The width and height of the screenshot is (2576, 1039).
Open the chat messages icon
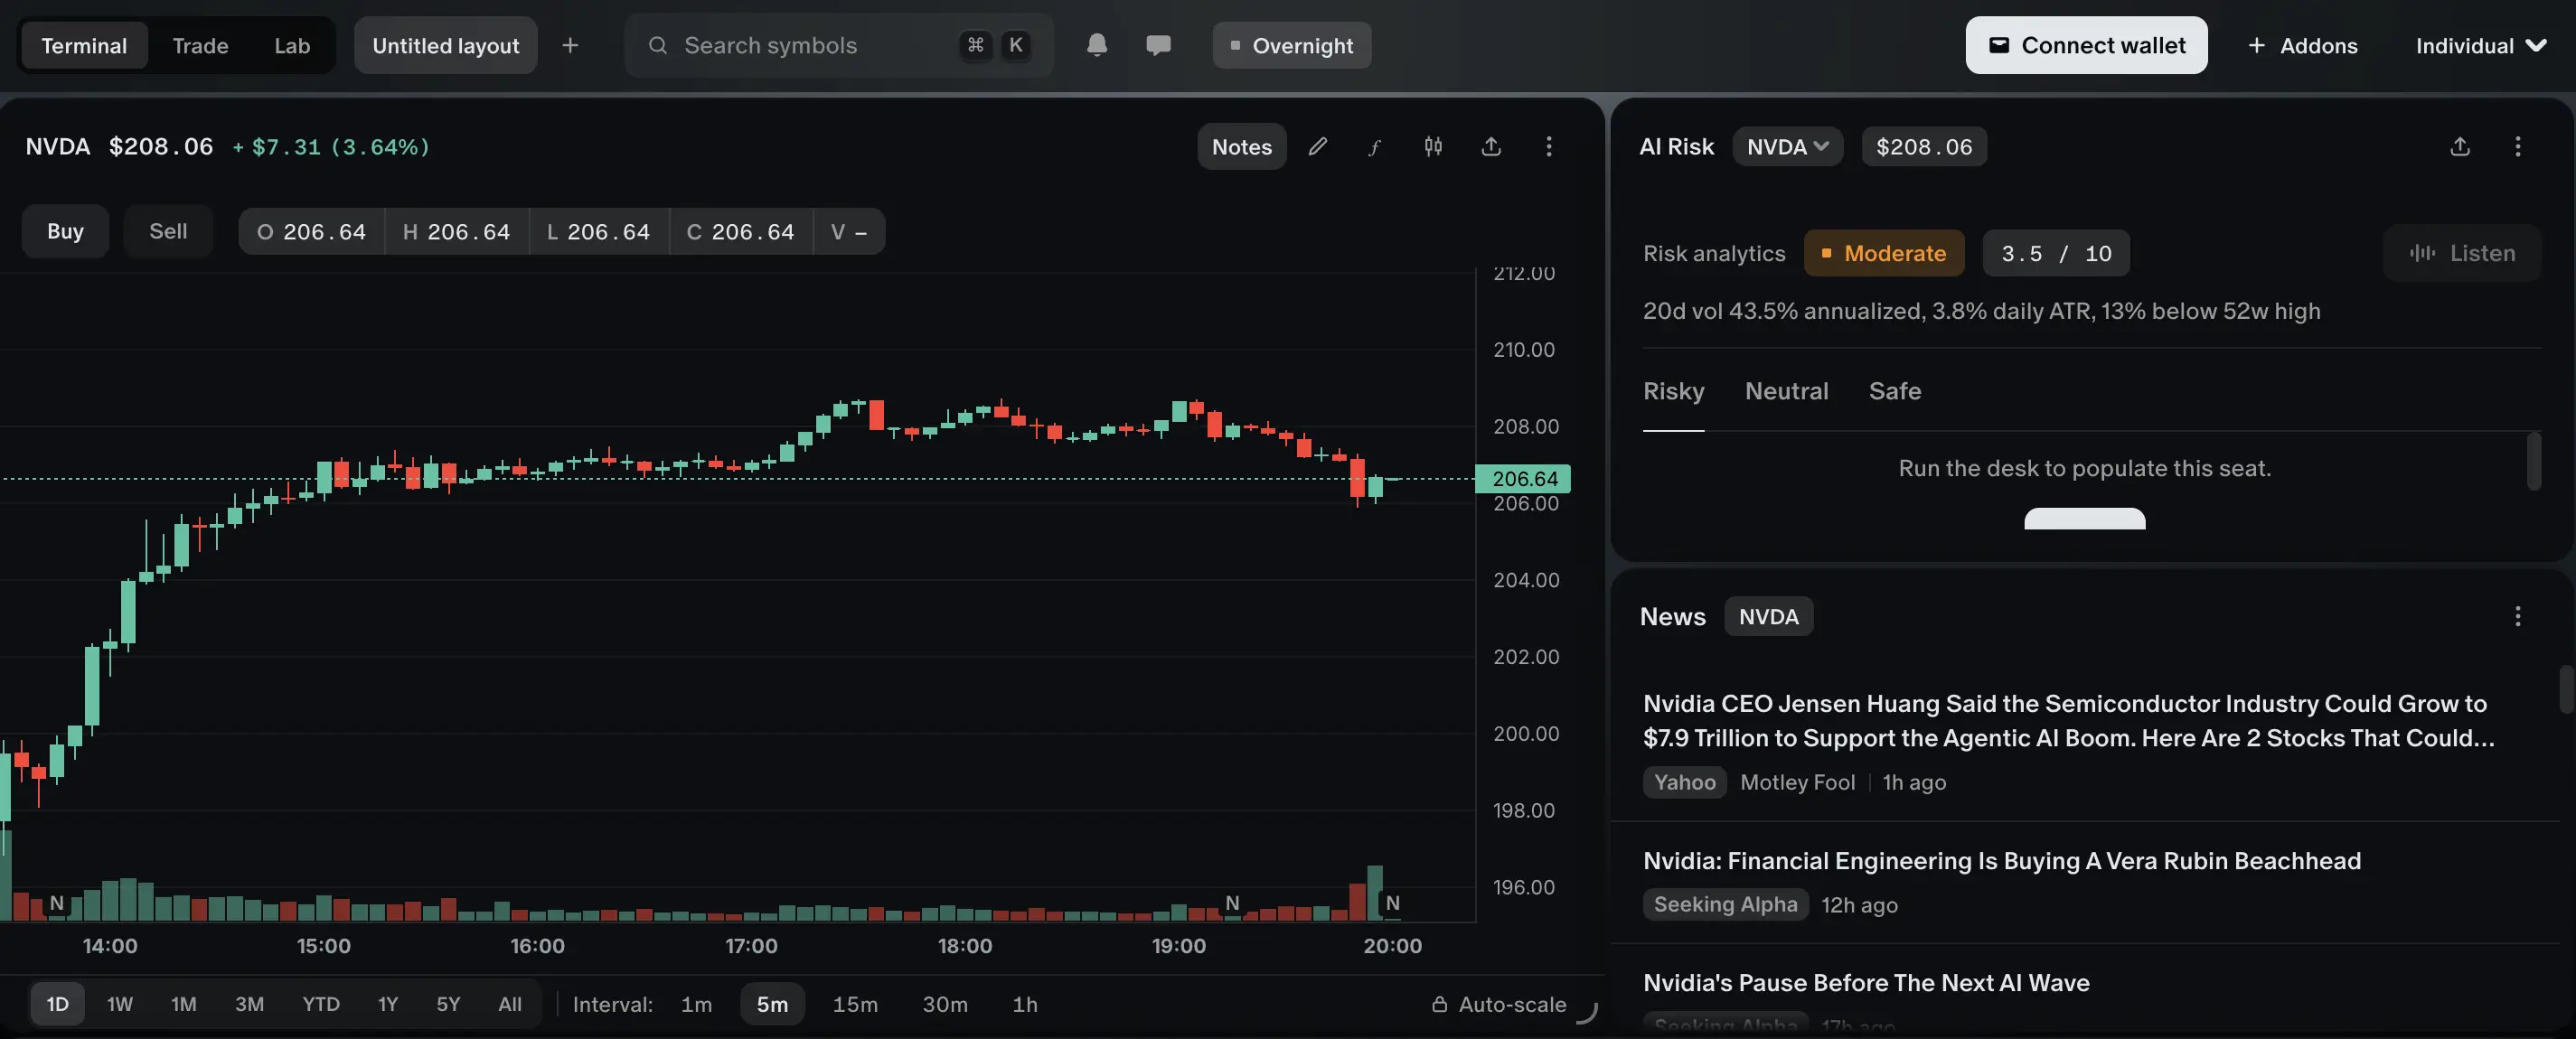pyautogui.click(x=1158, y=45)
